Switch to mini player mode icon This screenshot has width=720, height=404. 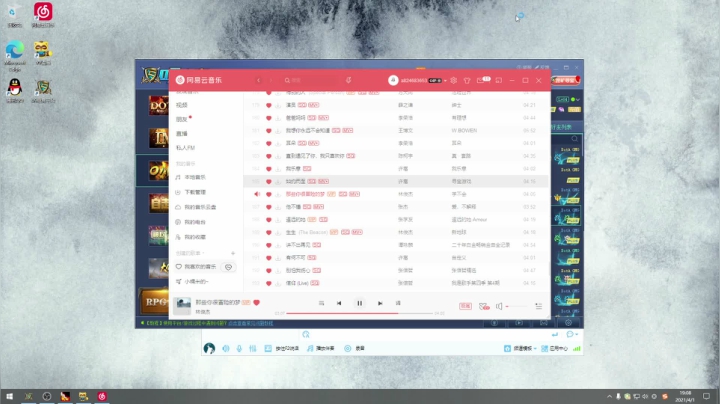click(499, 80)
